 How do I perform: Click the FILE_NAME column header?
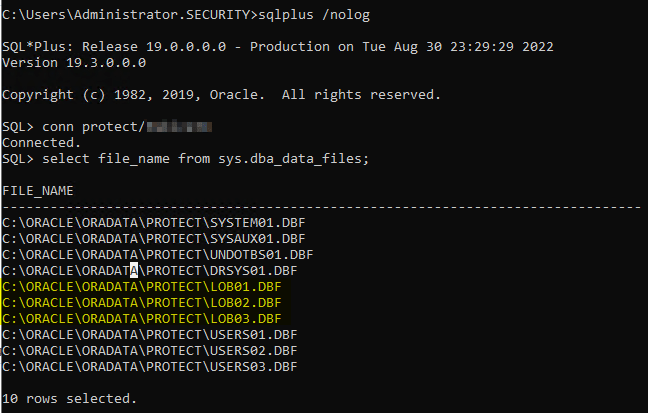38,190
